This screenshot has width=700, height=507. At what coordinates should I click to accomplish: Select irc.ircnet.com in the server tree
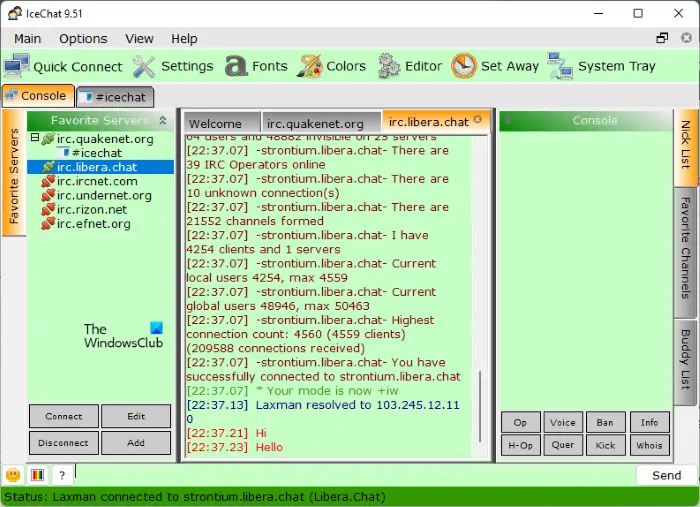click(97, 181)
